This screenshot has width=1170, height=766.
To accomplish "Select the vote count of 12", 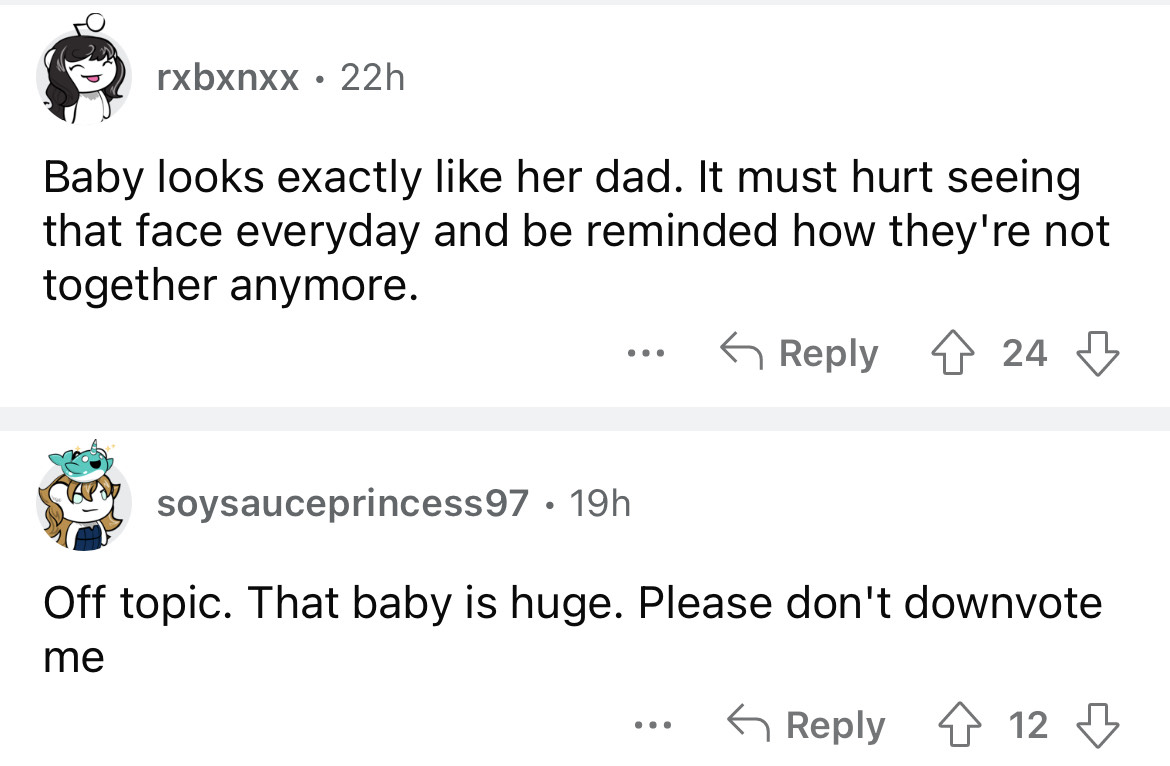I will click(1029, 725).
